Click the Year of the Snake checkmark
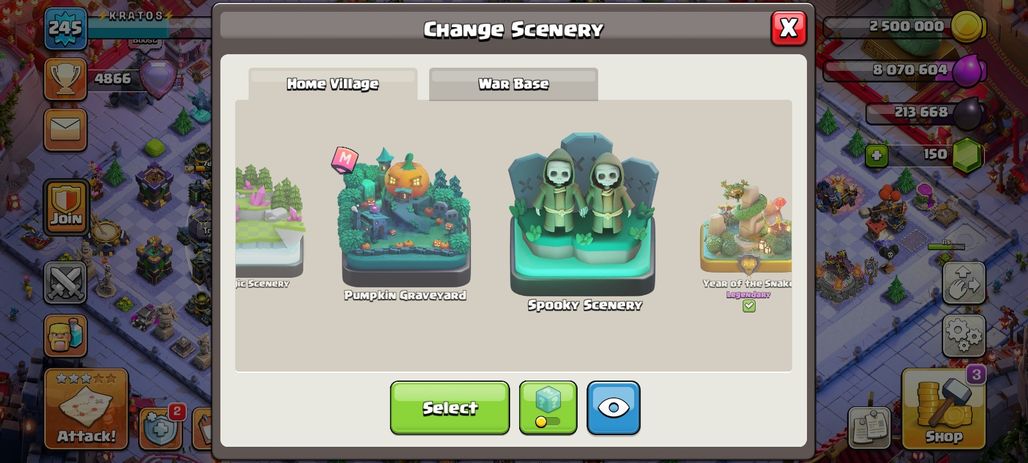1028x463 pixels. tap(749, 306)
